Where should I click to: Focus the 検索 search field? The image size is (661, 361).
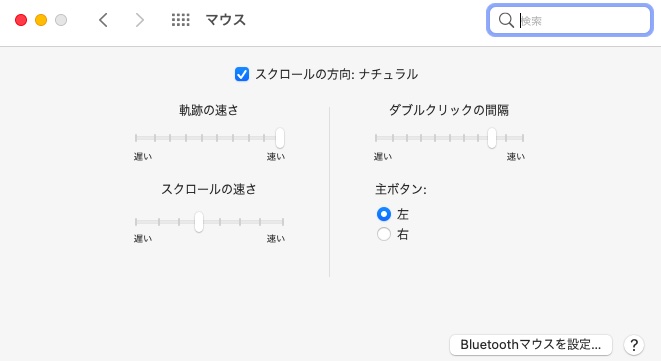point(570,20)
